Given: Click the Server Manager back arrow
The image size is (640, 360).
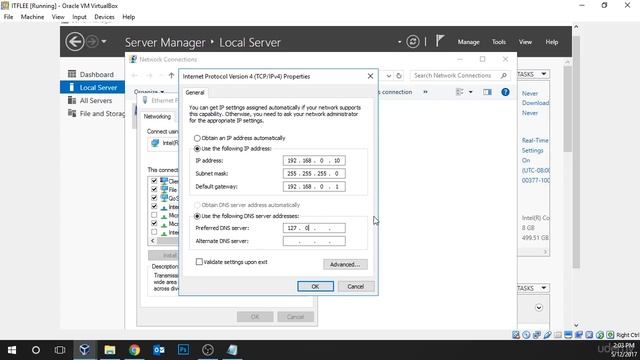Looking at the screenshot, I should [75, 42].
